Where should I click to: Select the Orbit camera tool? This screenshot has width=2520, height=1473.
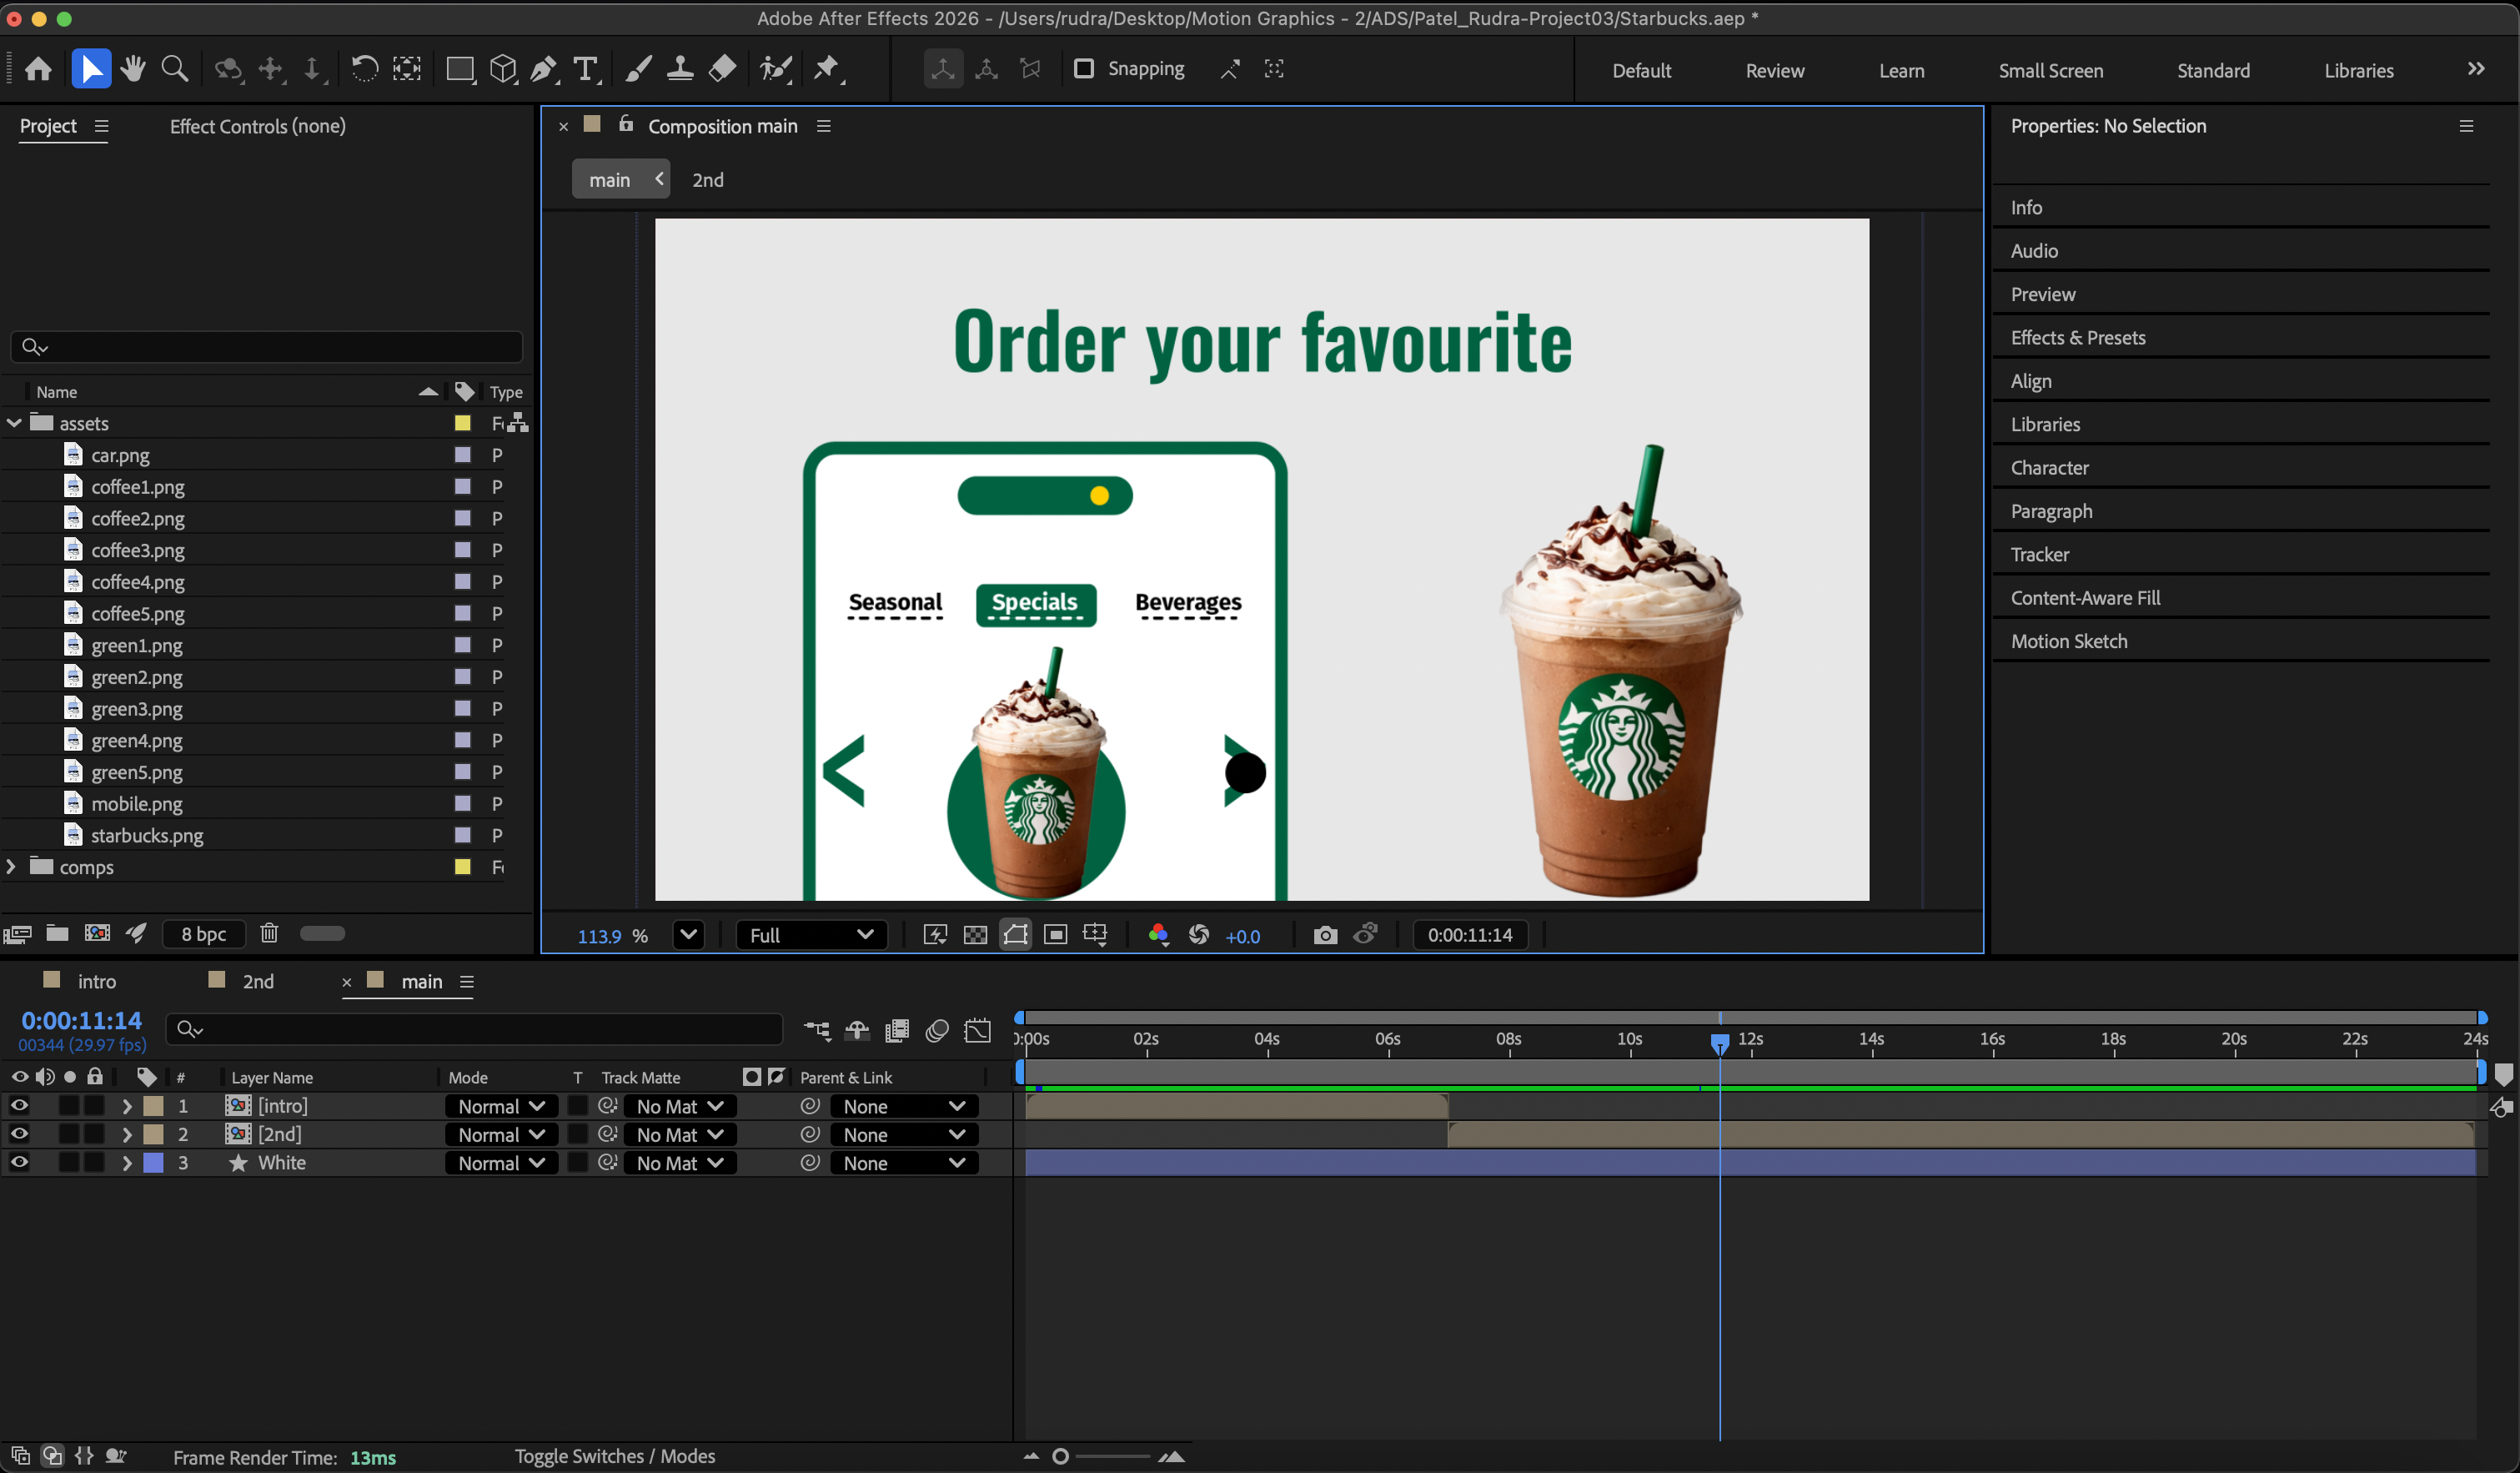(x=229, y=69)
